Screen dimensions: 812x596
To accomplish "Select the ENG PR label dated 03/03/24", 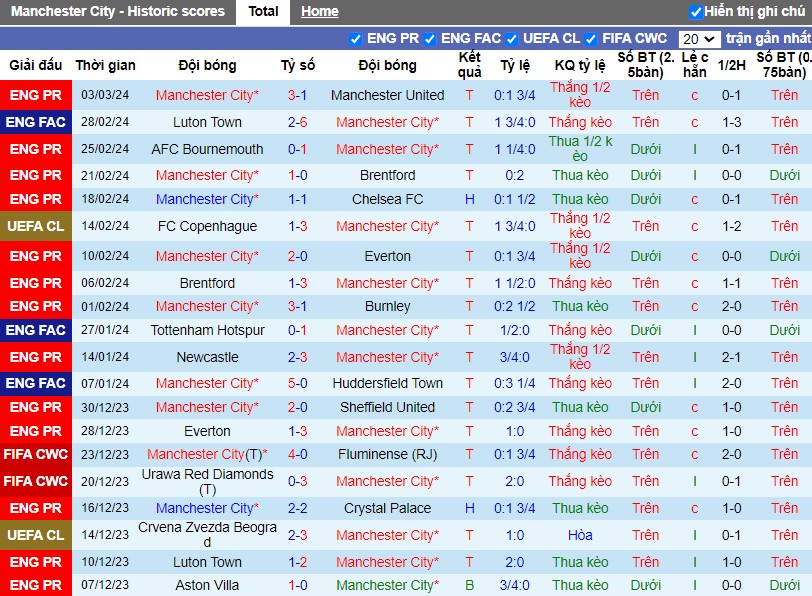I will [x=36, y=95].
